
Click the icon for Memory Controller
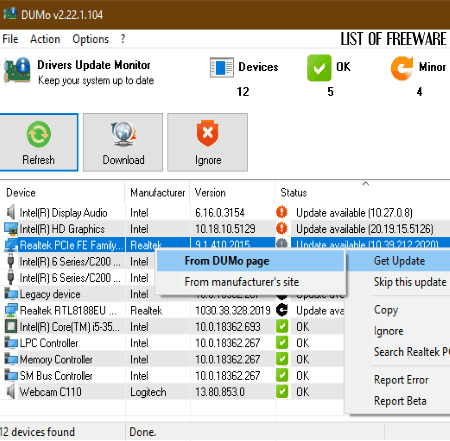tap(11, 359)
